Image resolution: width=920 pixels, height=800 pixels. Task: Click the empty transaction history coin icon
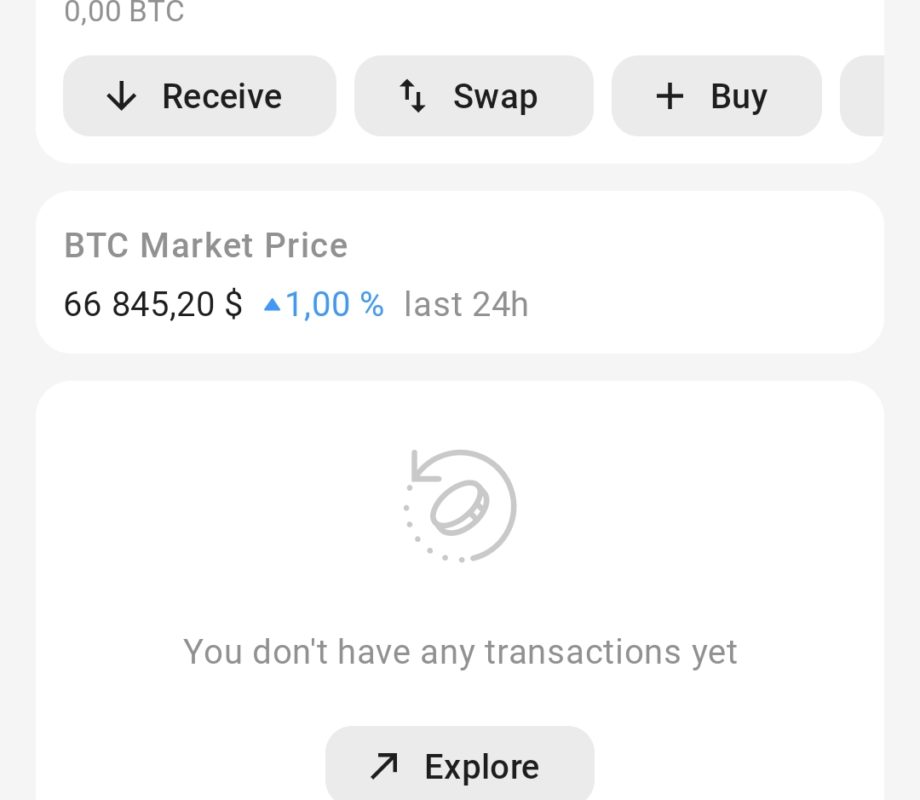[x=460, y=505]
